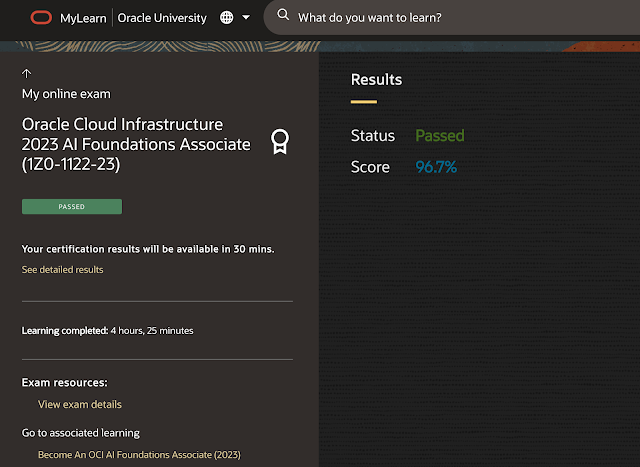
Task: Click the 'Learning completed' duration text
Action: click(x=108, y=330)
